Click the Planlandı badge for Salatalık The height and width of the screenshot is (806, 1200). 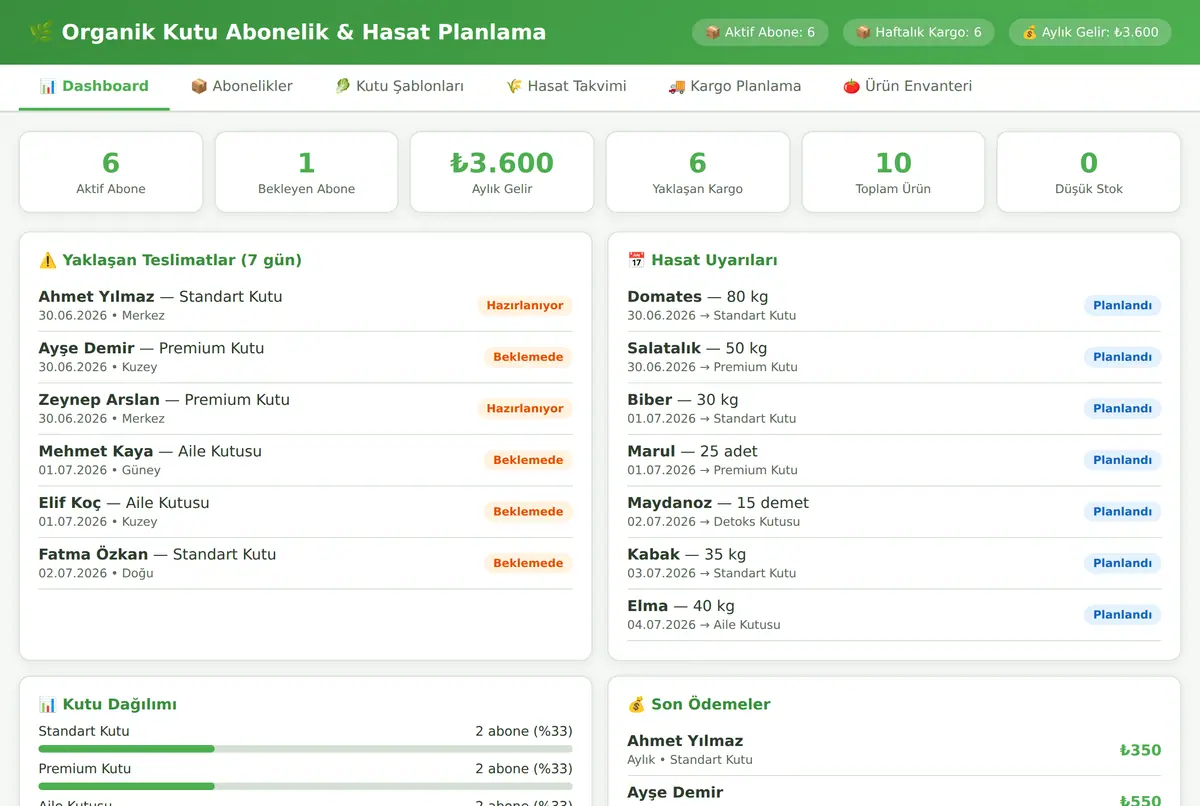click(x=1122, y=357)
